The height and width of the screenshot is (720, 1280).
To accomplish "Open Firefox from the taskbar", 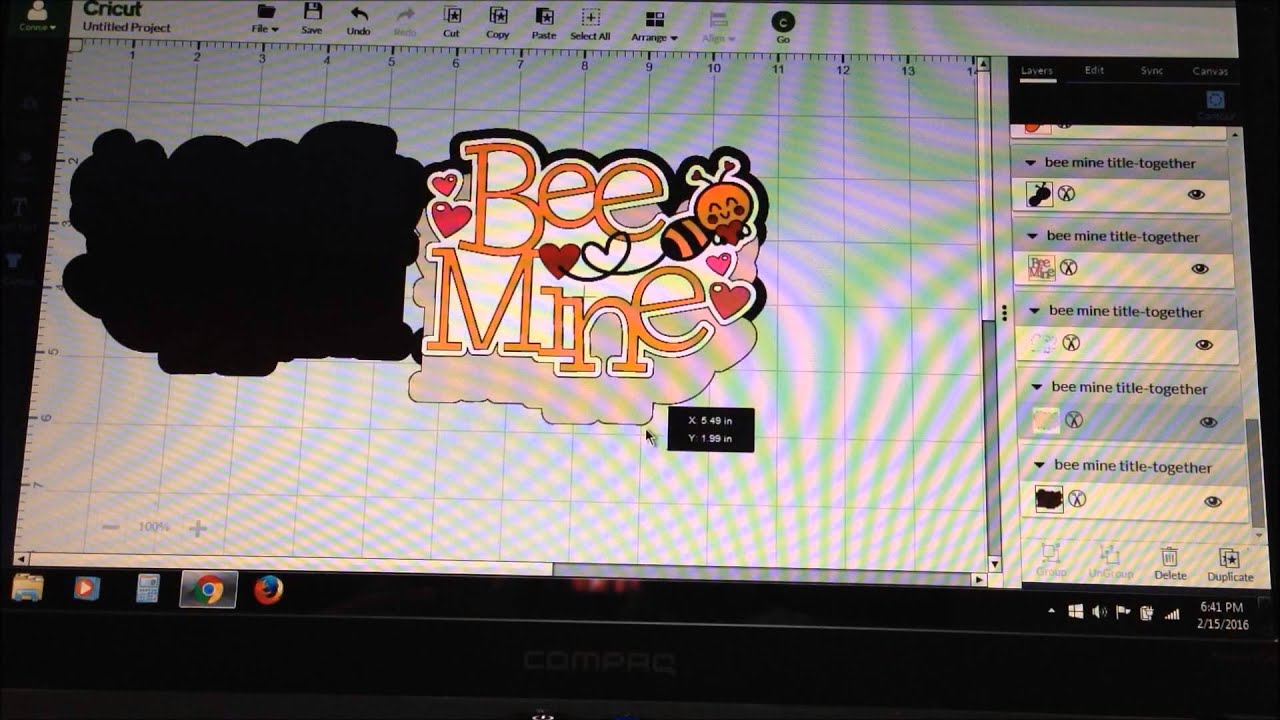I will (268, 591).
